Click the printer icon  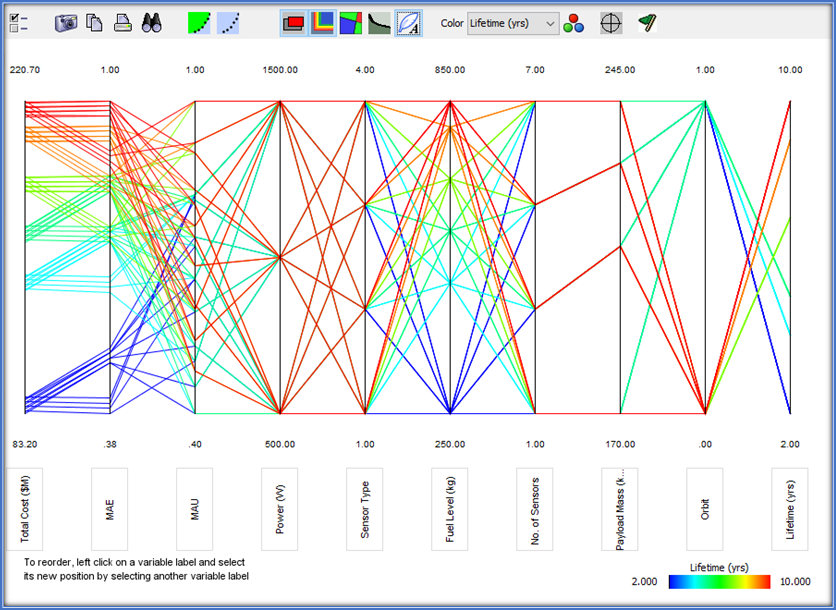(x=122, y=23)
